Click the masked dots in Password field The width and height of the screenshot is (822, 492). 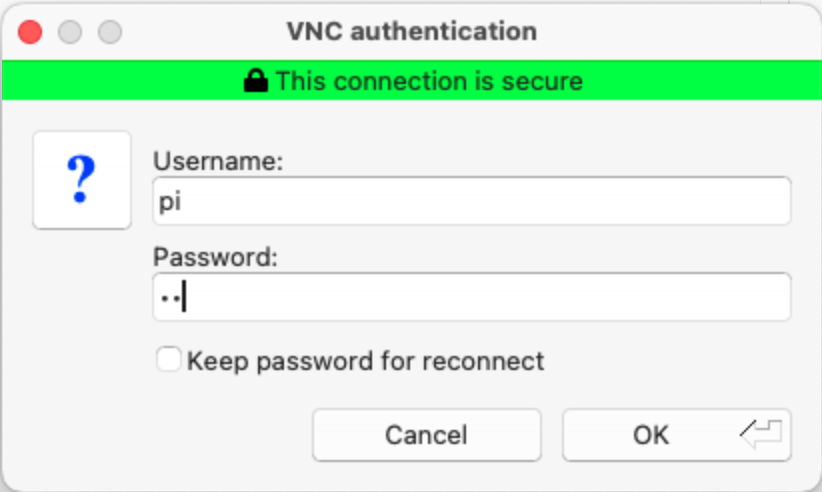[x=171, y=299]
